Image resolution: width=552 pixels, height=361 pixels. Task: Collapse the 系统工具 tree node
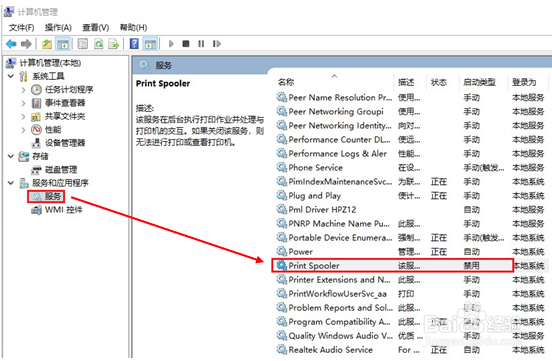[x=11, y=76]
